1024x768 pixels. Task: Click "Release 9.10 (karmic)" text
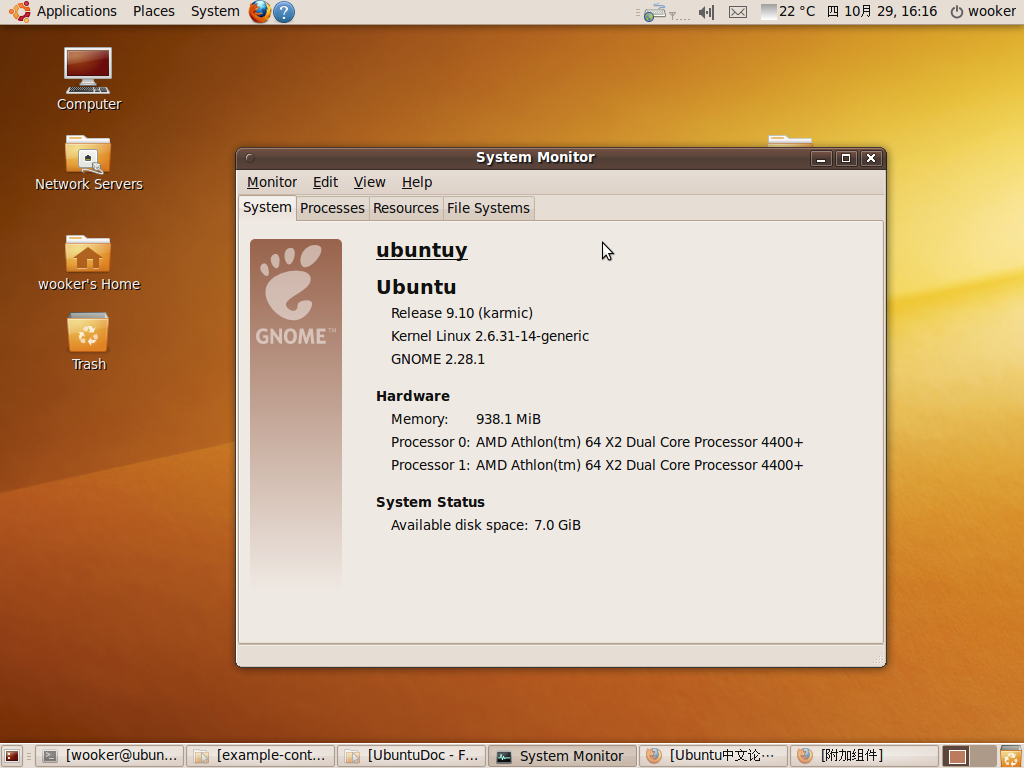click(462, 313)
